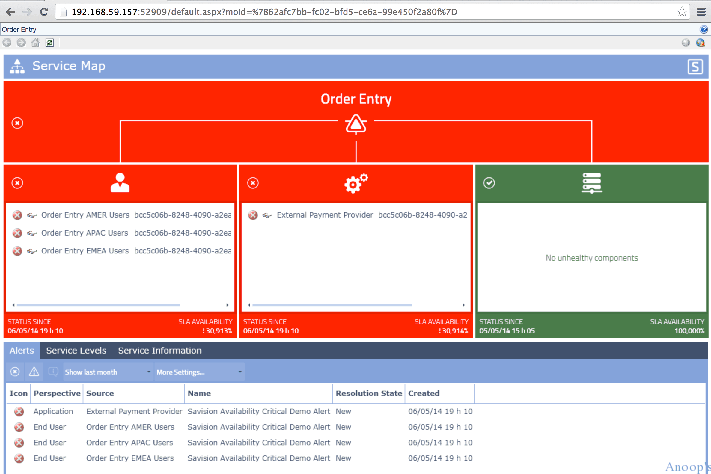This screenshot has height=474, width=711.
Task: Click the No unhealthy components message
Action: point(592,258)
